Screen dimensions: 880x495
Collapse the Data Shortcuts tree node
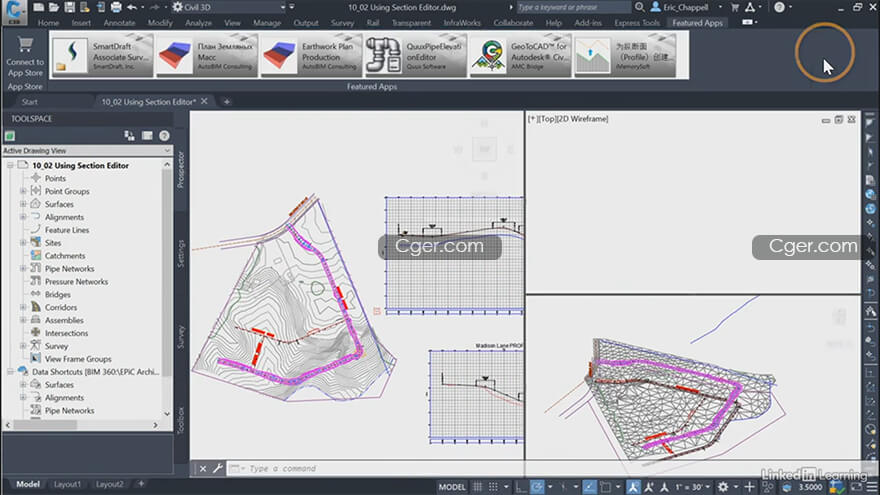pos(10,372)
